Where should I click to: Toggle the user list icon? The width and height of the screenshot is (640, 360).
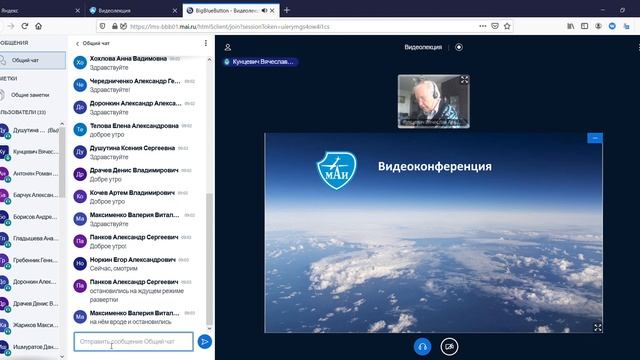pyautogui.click(x=228, y=47)
